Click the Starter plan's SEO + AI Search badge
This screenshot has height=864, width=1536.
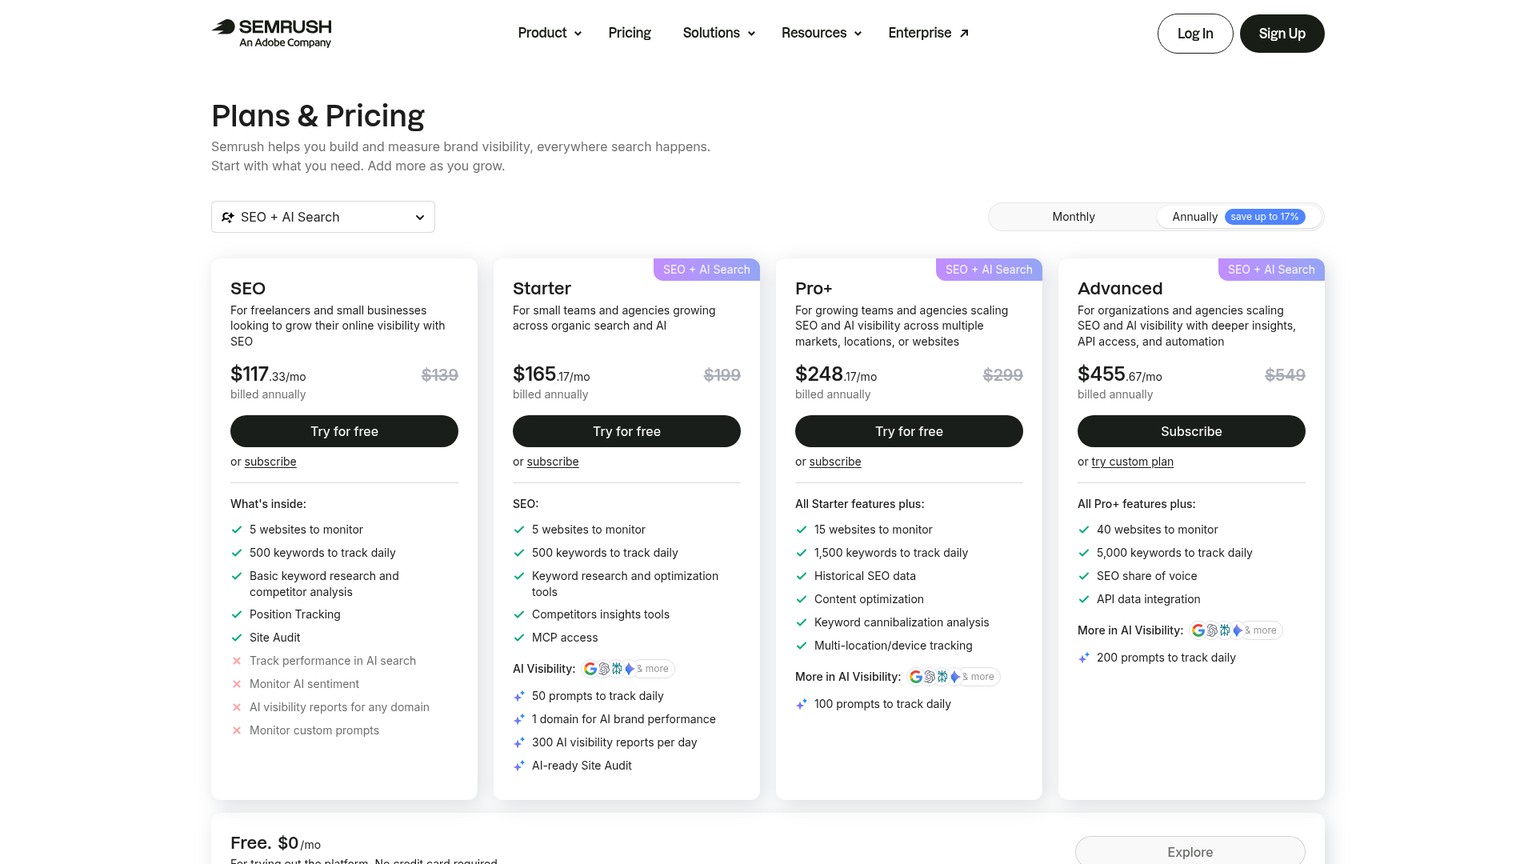tap(706, 270)
